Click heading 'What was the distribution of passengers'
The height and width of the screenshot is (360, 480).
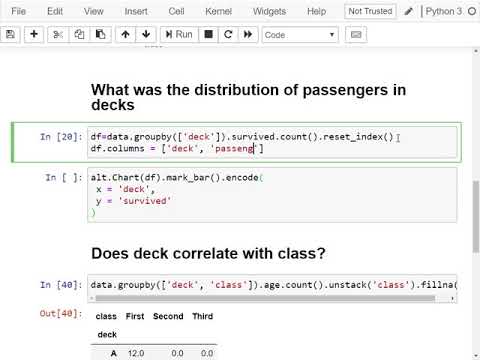248,97
